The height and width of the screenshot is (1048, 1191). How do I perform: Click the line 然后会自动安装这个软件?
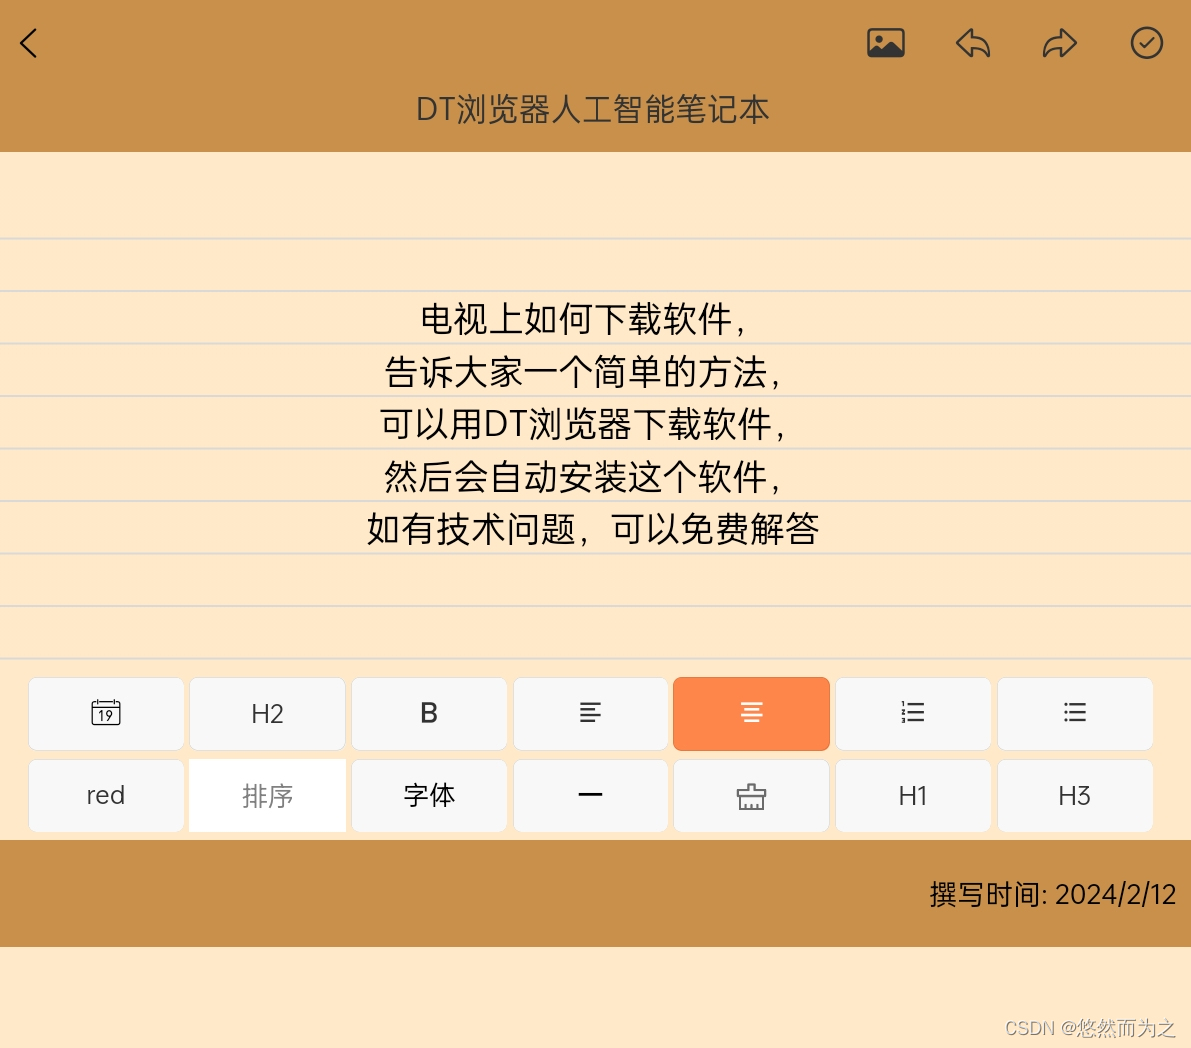[x=583, y=477]
